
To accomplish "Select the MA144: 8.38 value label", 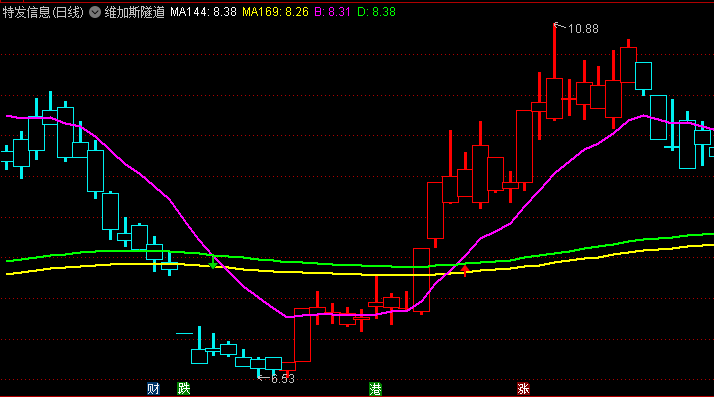I will 204,12.
